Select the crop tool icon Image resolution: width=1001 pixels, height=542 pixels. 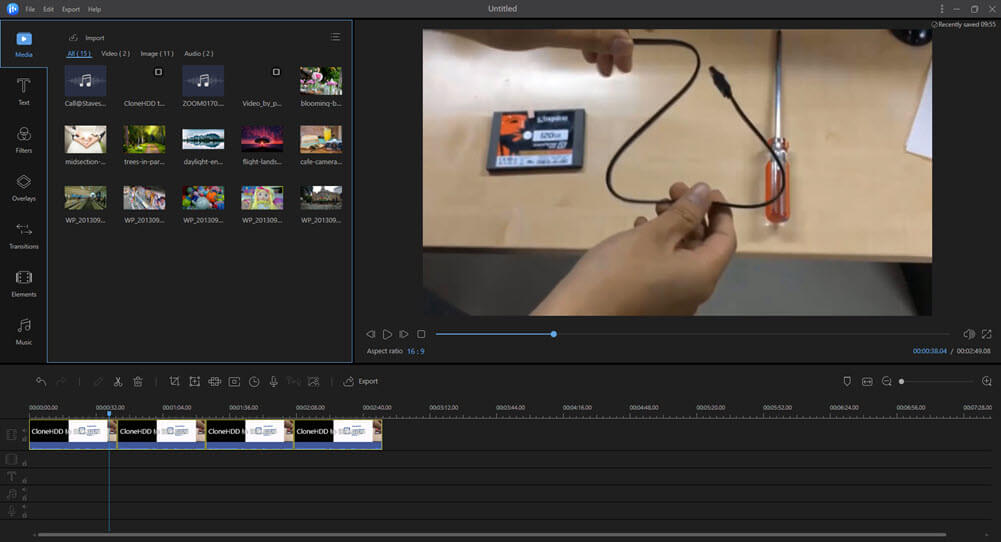coord(174,381)
